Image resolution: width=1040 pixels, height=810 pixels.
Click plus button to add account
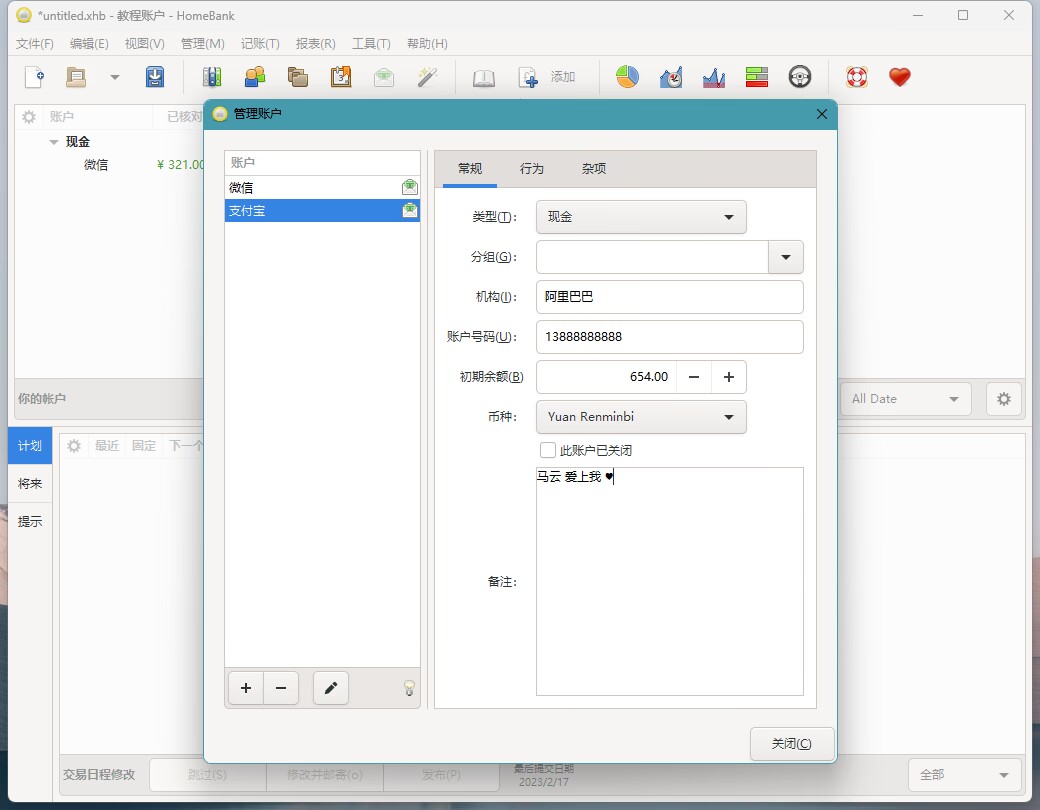pos(246,688)
